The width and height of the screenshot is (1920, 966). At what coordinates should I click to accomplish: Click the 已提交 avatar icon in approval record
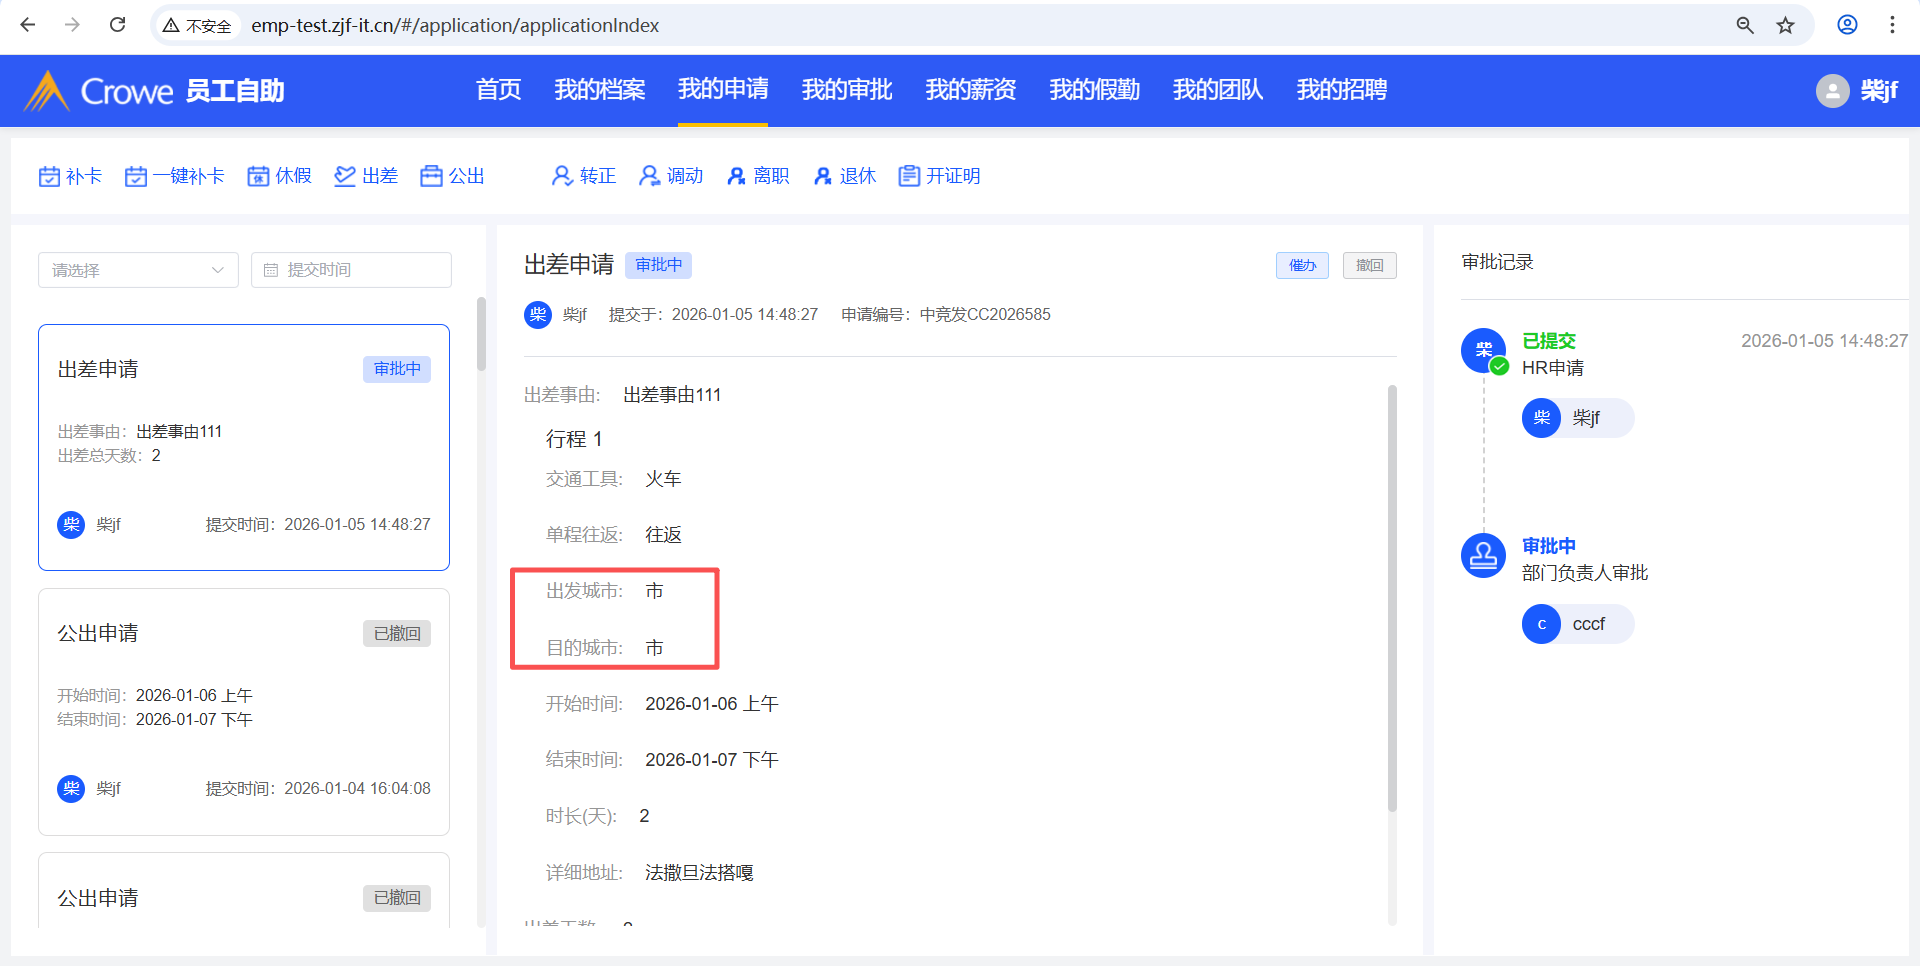click(x=1483, y=350)
